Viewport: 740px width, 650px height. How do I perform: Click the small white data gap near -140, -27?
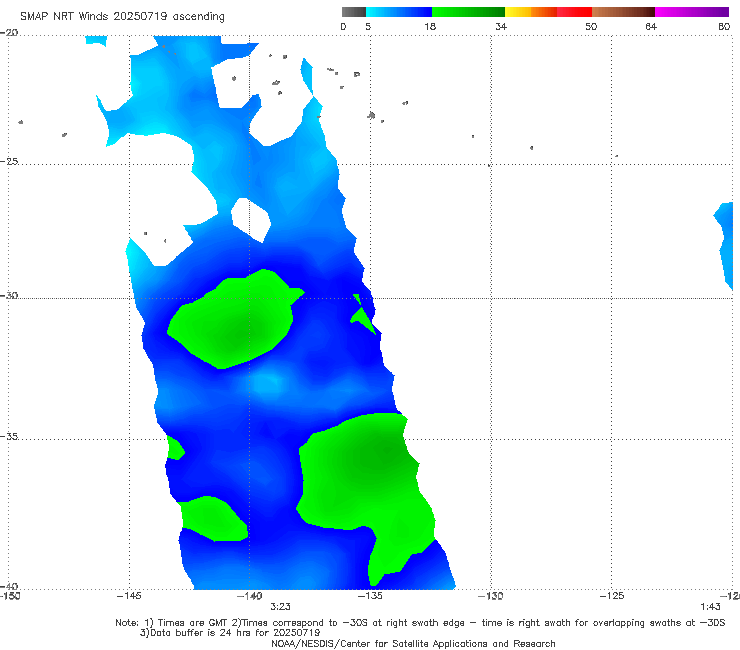251,220
